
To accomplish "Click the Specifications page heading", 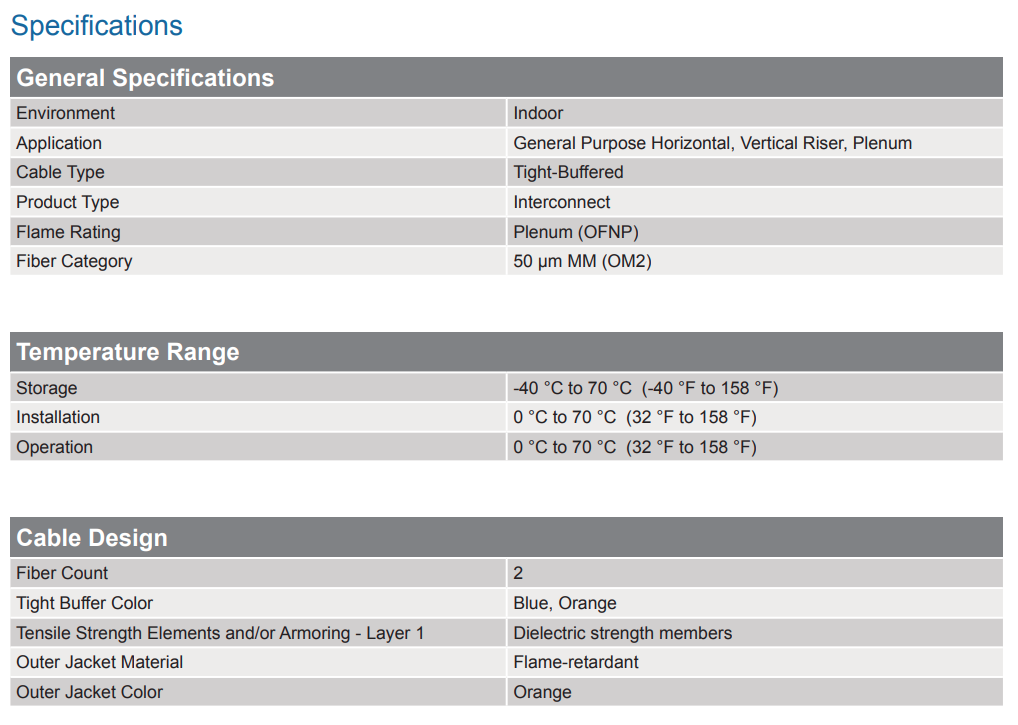I will pos(97,26).
